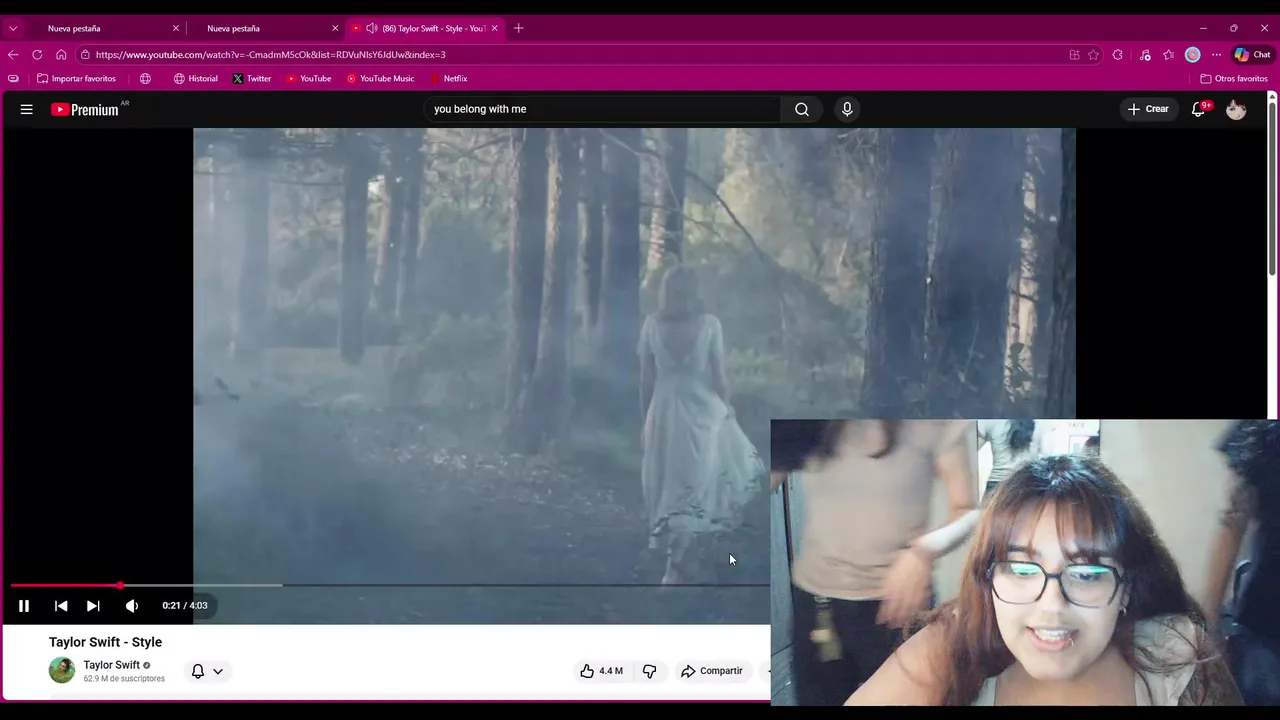This screenshot has width=1280, height=720.
Task: Expand the Otros favoritos folder
Action: tap(1234, 78)
